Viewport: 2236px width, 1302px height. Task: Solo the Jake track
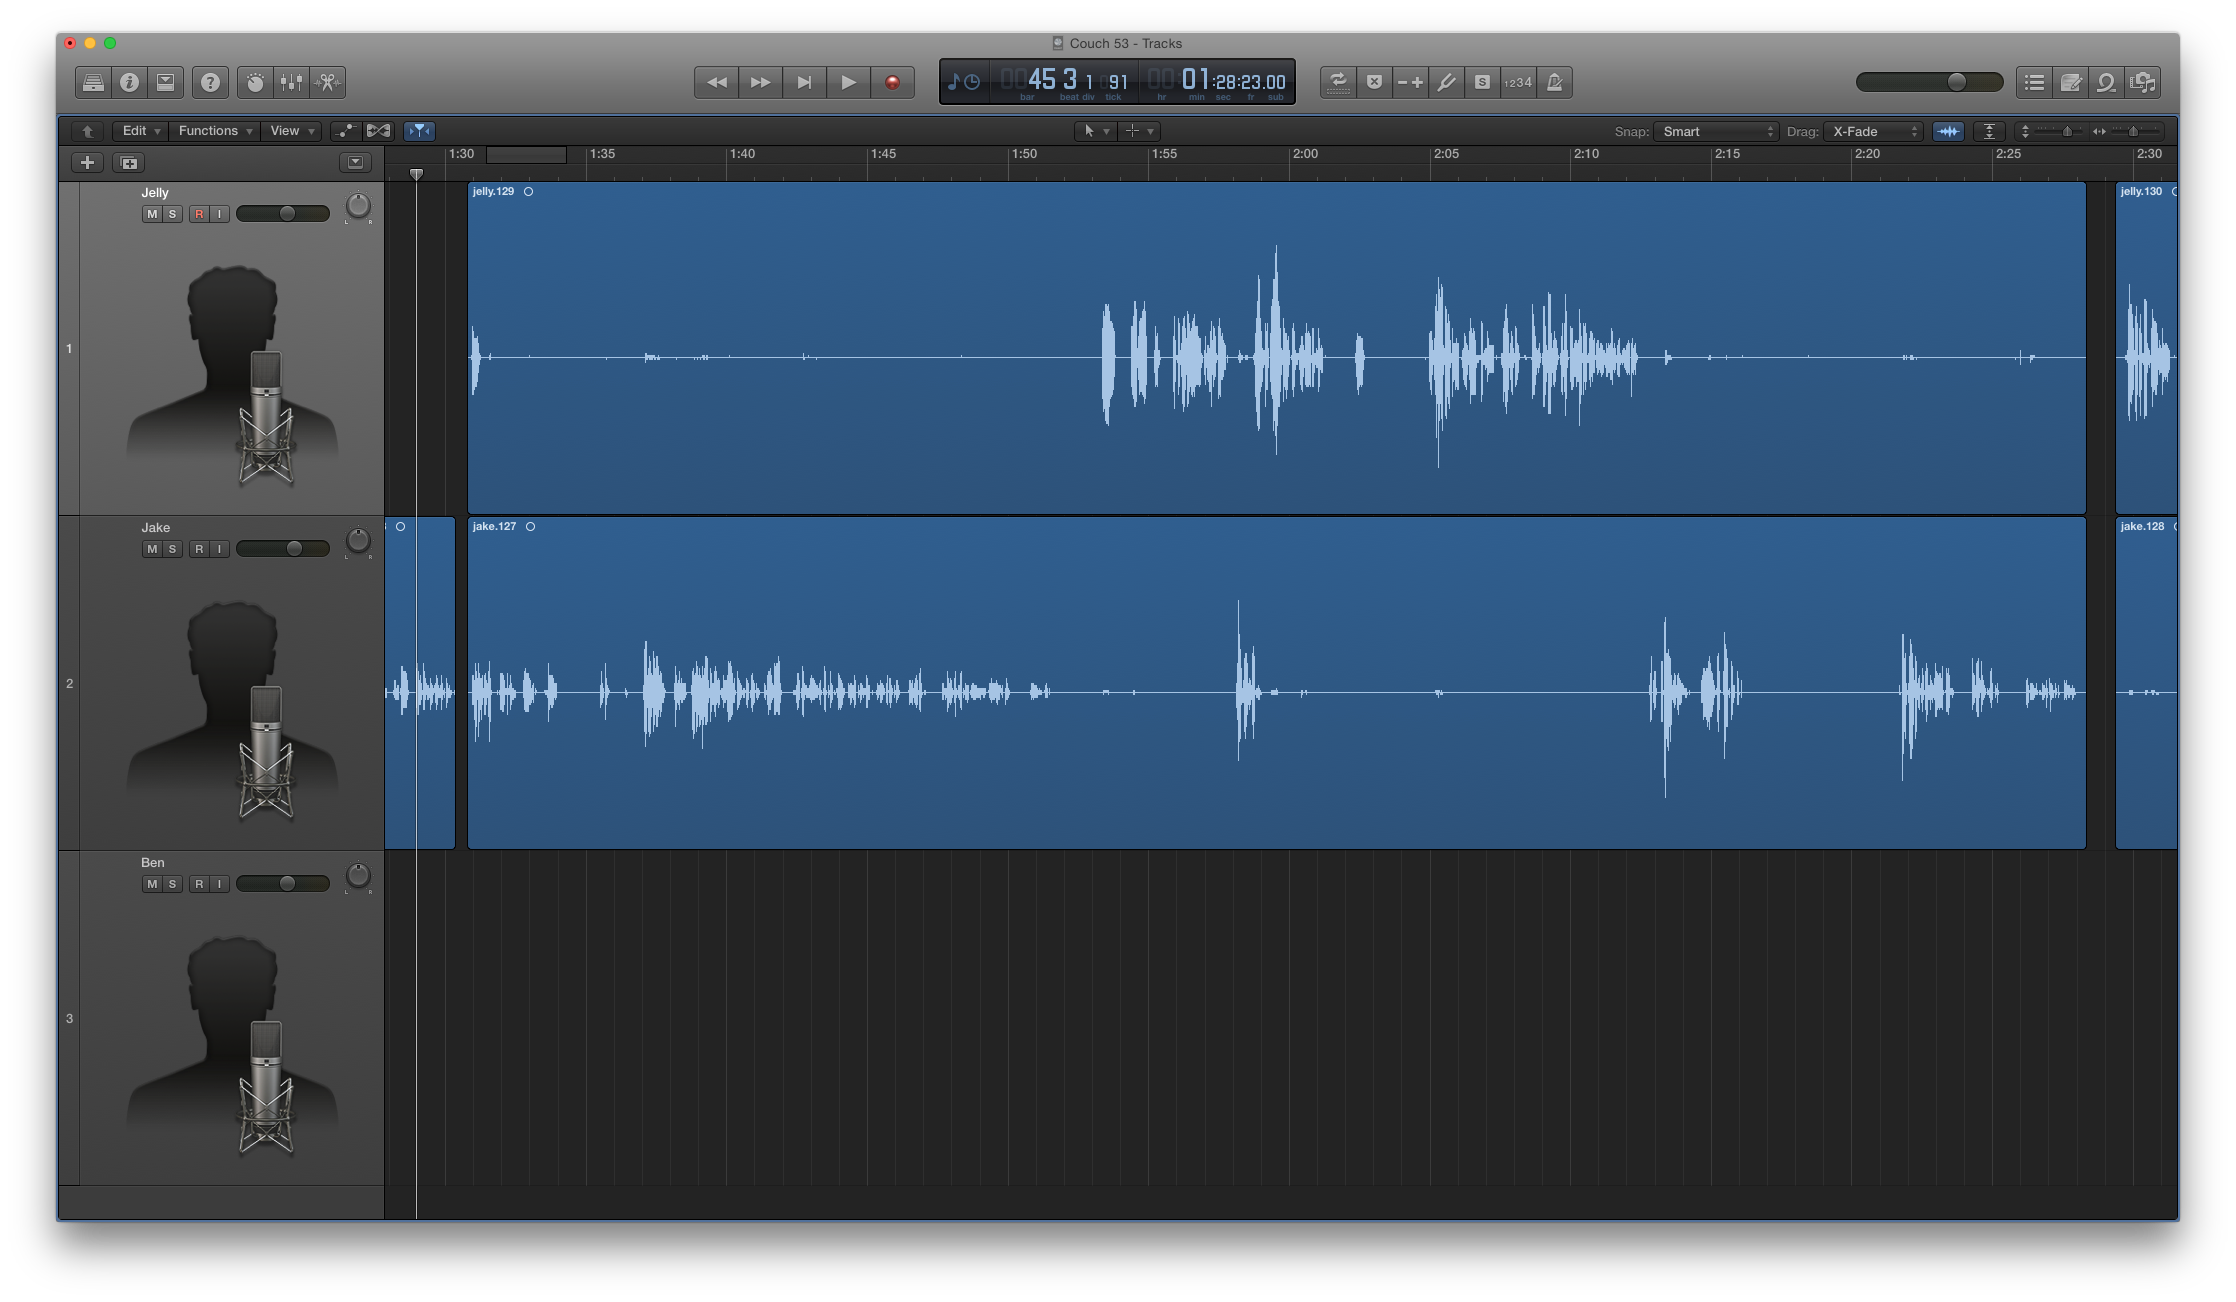[173, 549]
